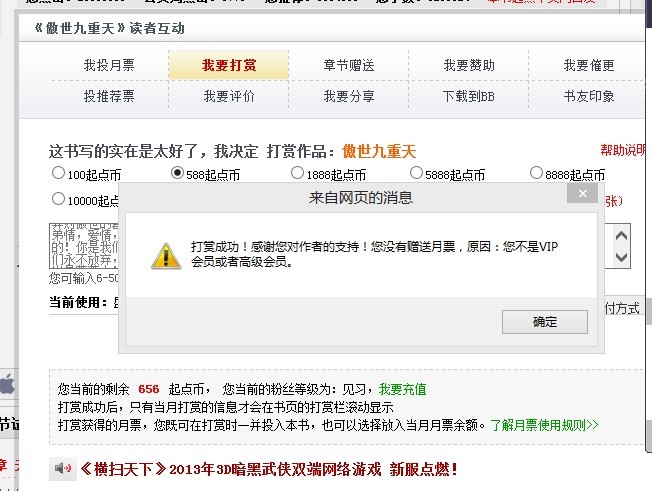The width and height of the screenshot is (652, 491).
Task: Choose the 8888起点币 radio option
Action: [536, 173]
